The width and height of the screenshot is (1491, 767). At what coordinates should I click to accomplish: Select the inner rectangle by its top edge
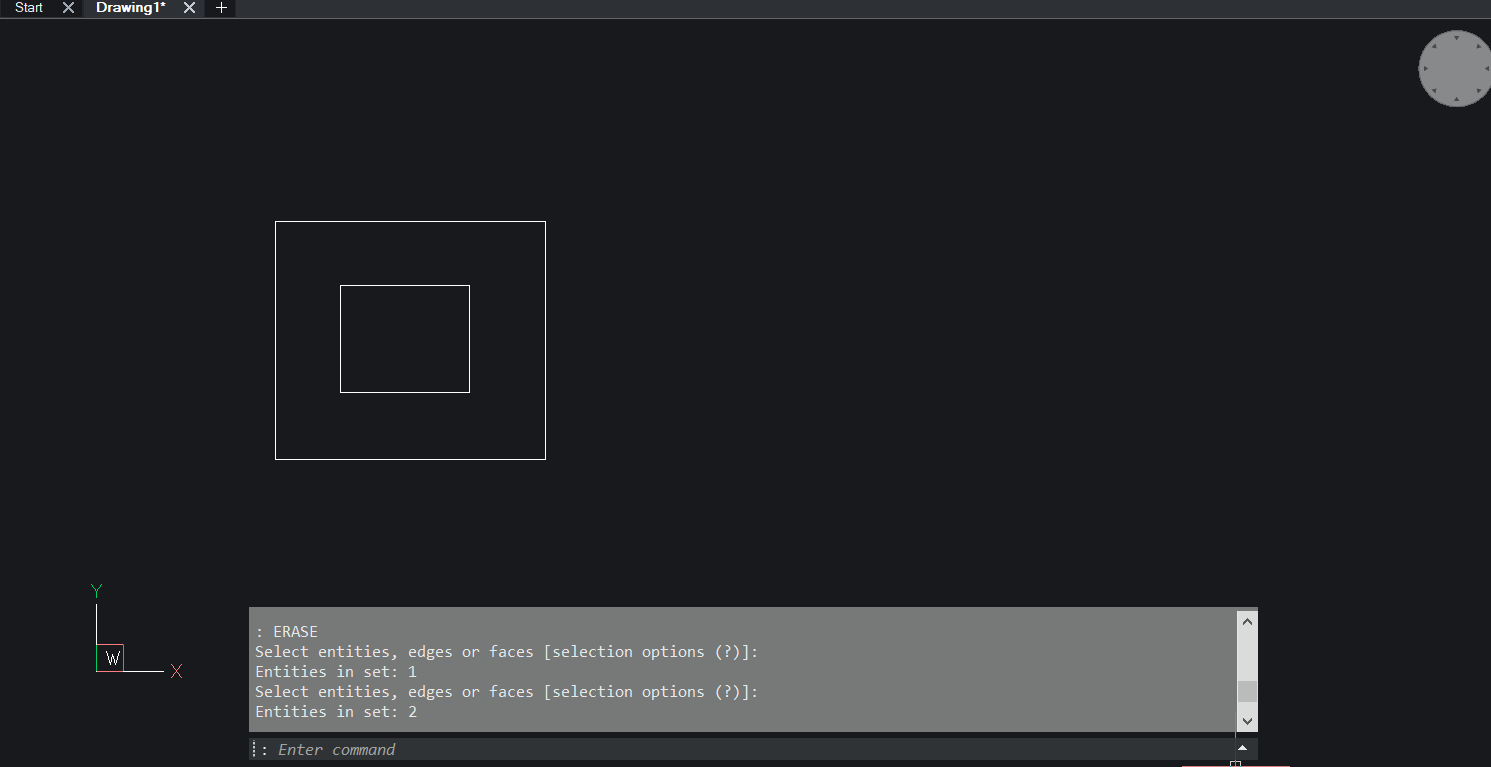(405, 286)
